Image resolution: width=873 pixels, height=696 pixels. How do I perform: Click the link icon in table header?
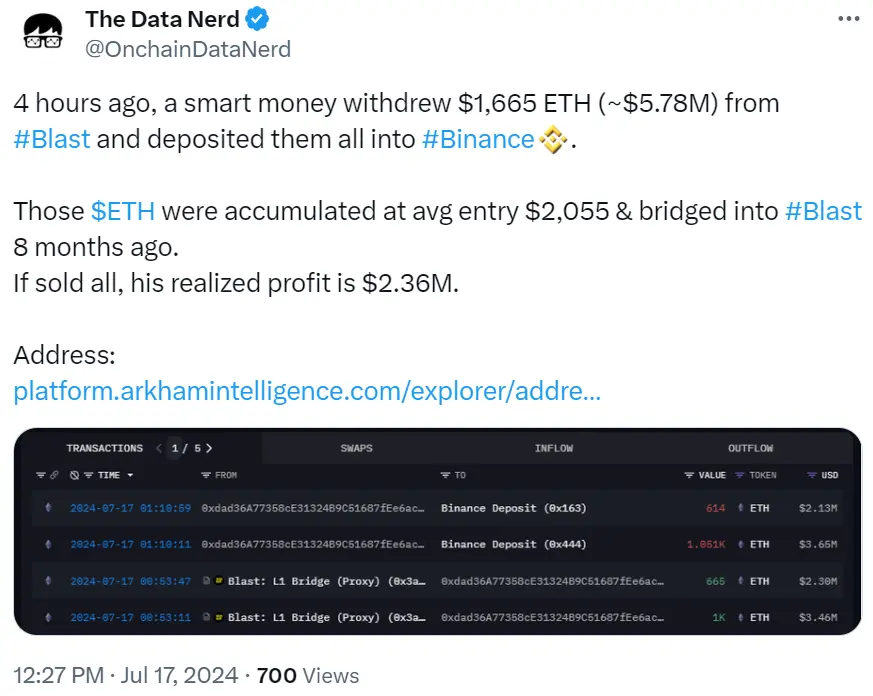[x=53, y=475]
